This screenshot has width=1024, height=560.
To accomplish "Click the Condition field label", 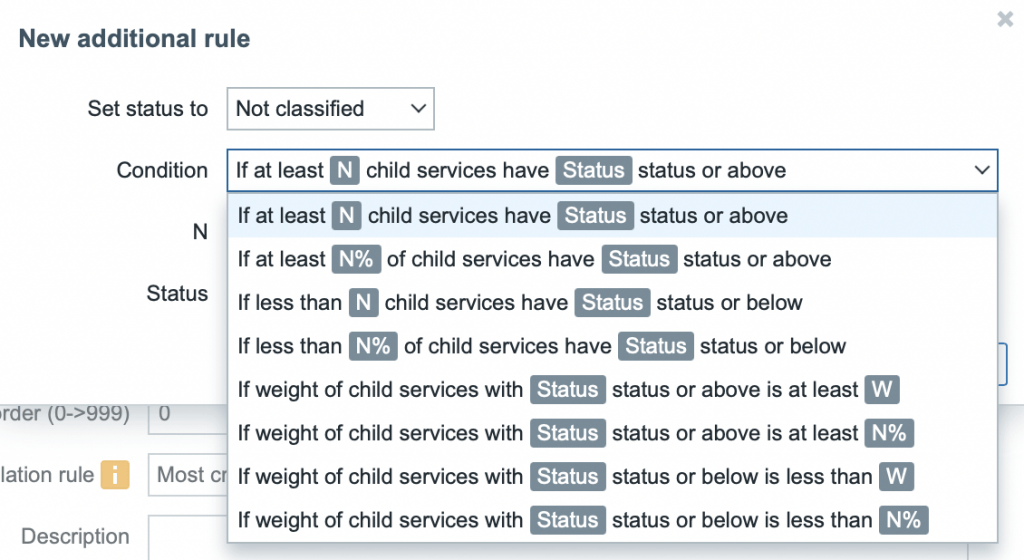I will [162, 171].
